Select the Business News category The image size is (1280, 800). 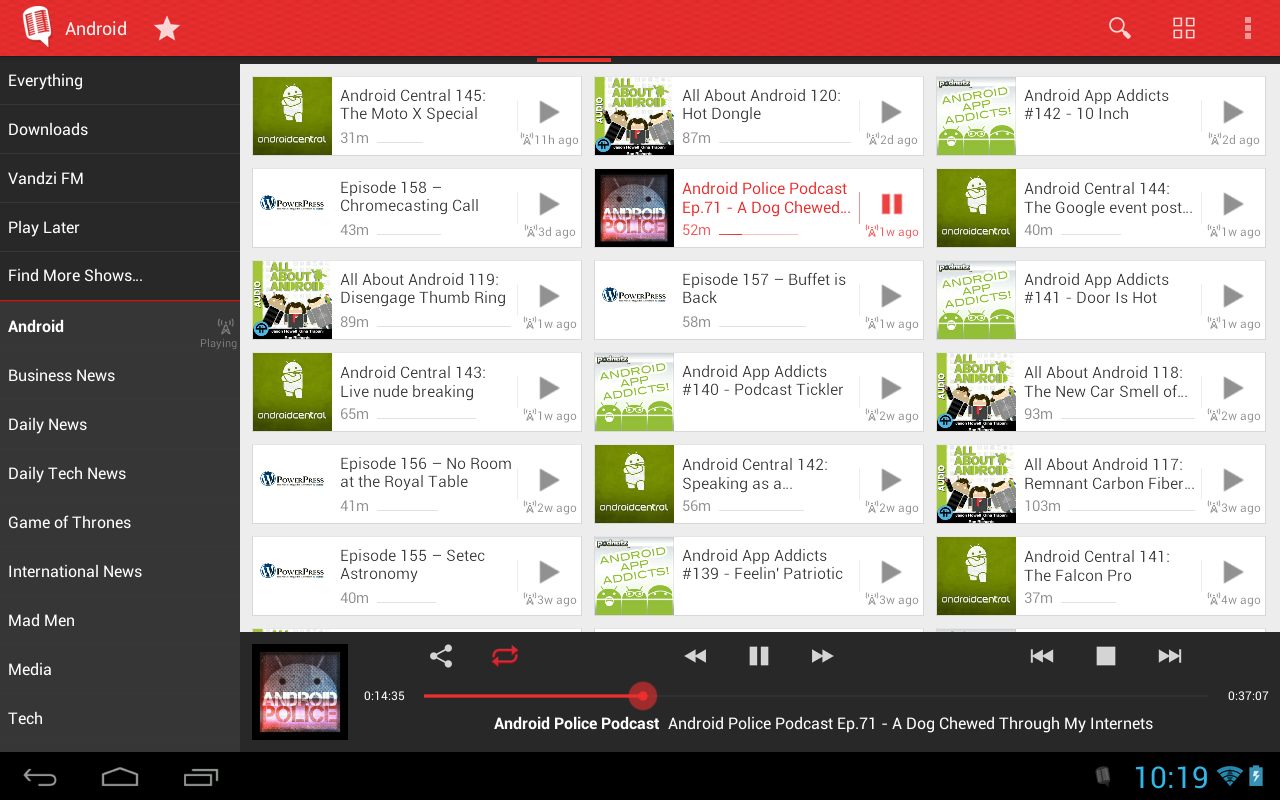120,376
